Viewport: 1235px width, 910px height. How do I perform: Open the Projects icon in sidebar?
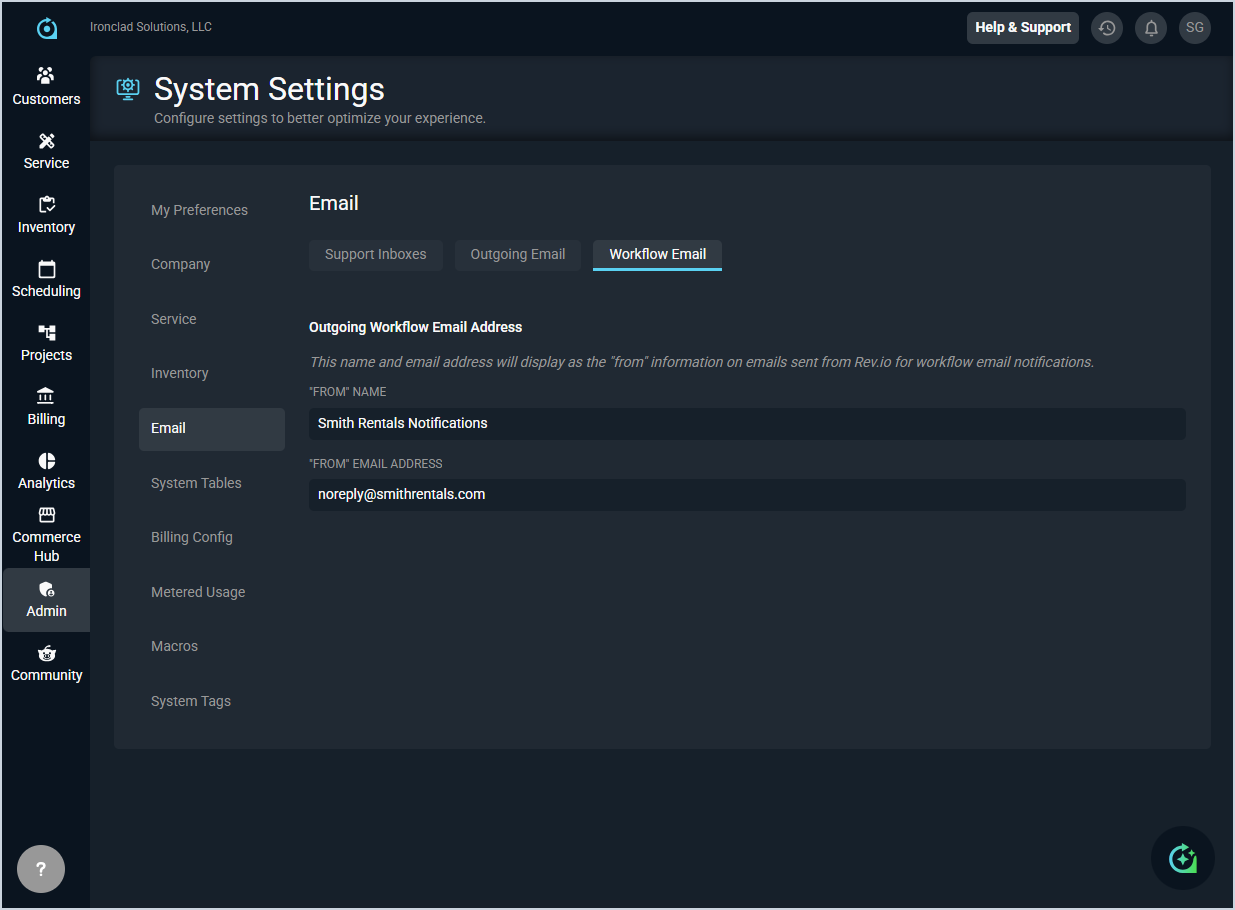(x=46, y=333)
